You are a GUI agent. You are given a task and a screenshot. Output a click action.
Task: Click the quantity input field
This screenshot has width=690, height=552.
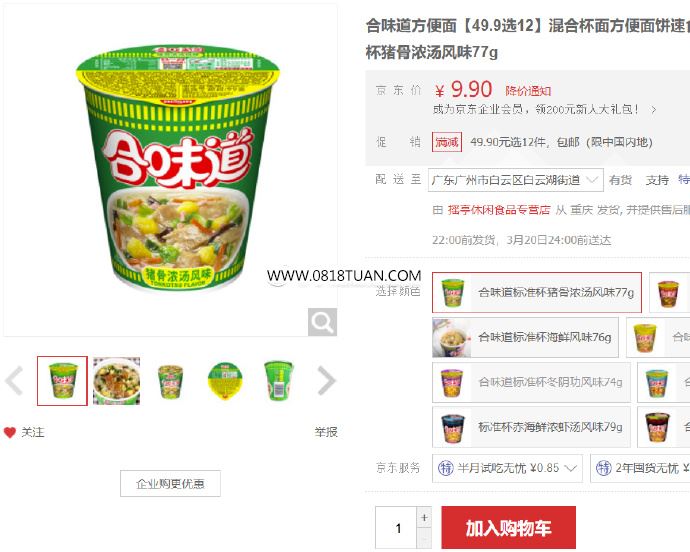396,528
